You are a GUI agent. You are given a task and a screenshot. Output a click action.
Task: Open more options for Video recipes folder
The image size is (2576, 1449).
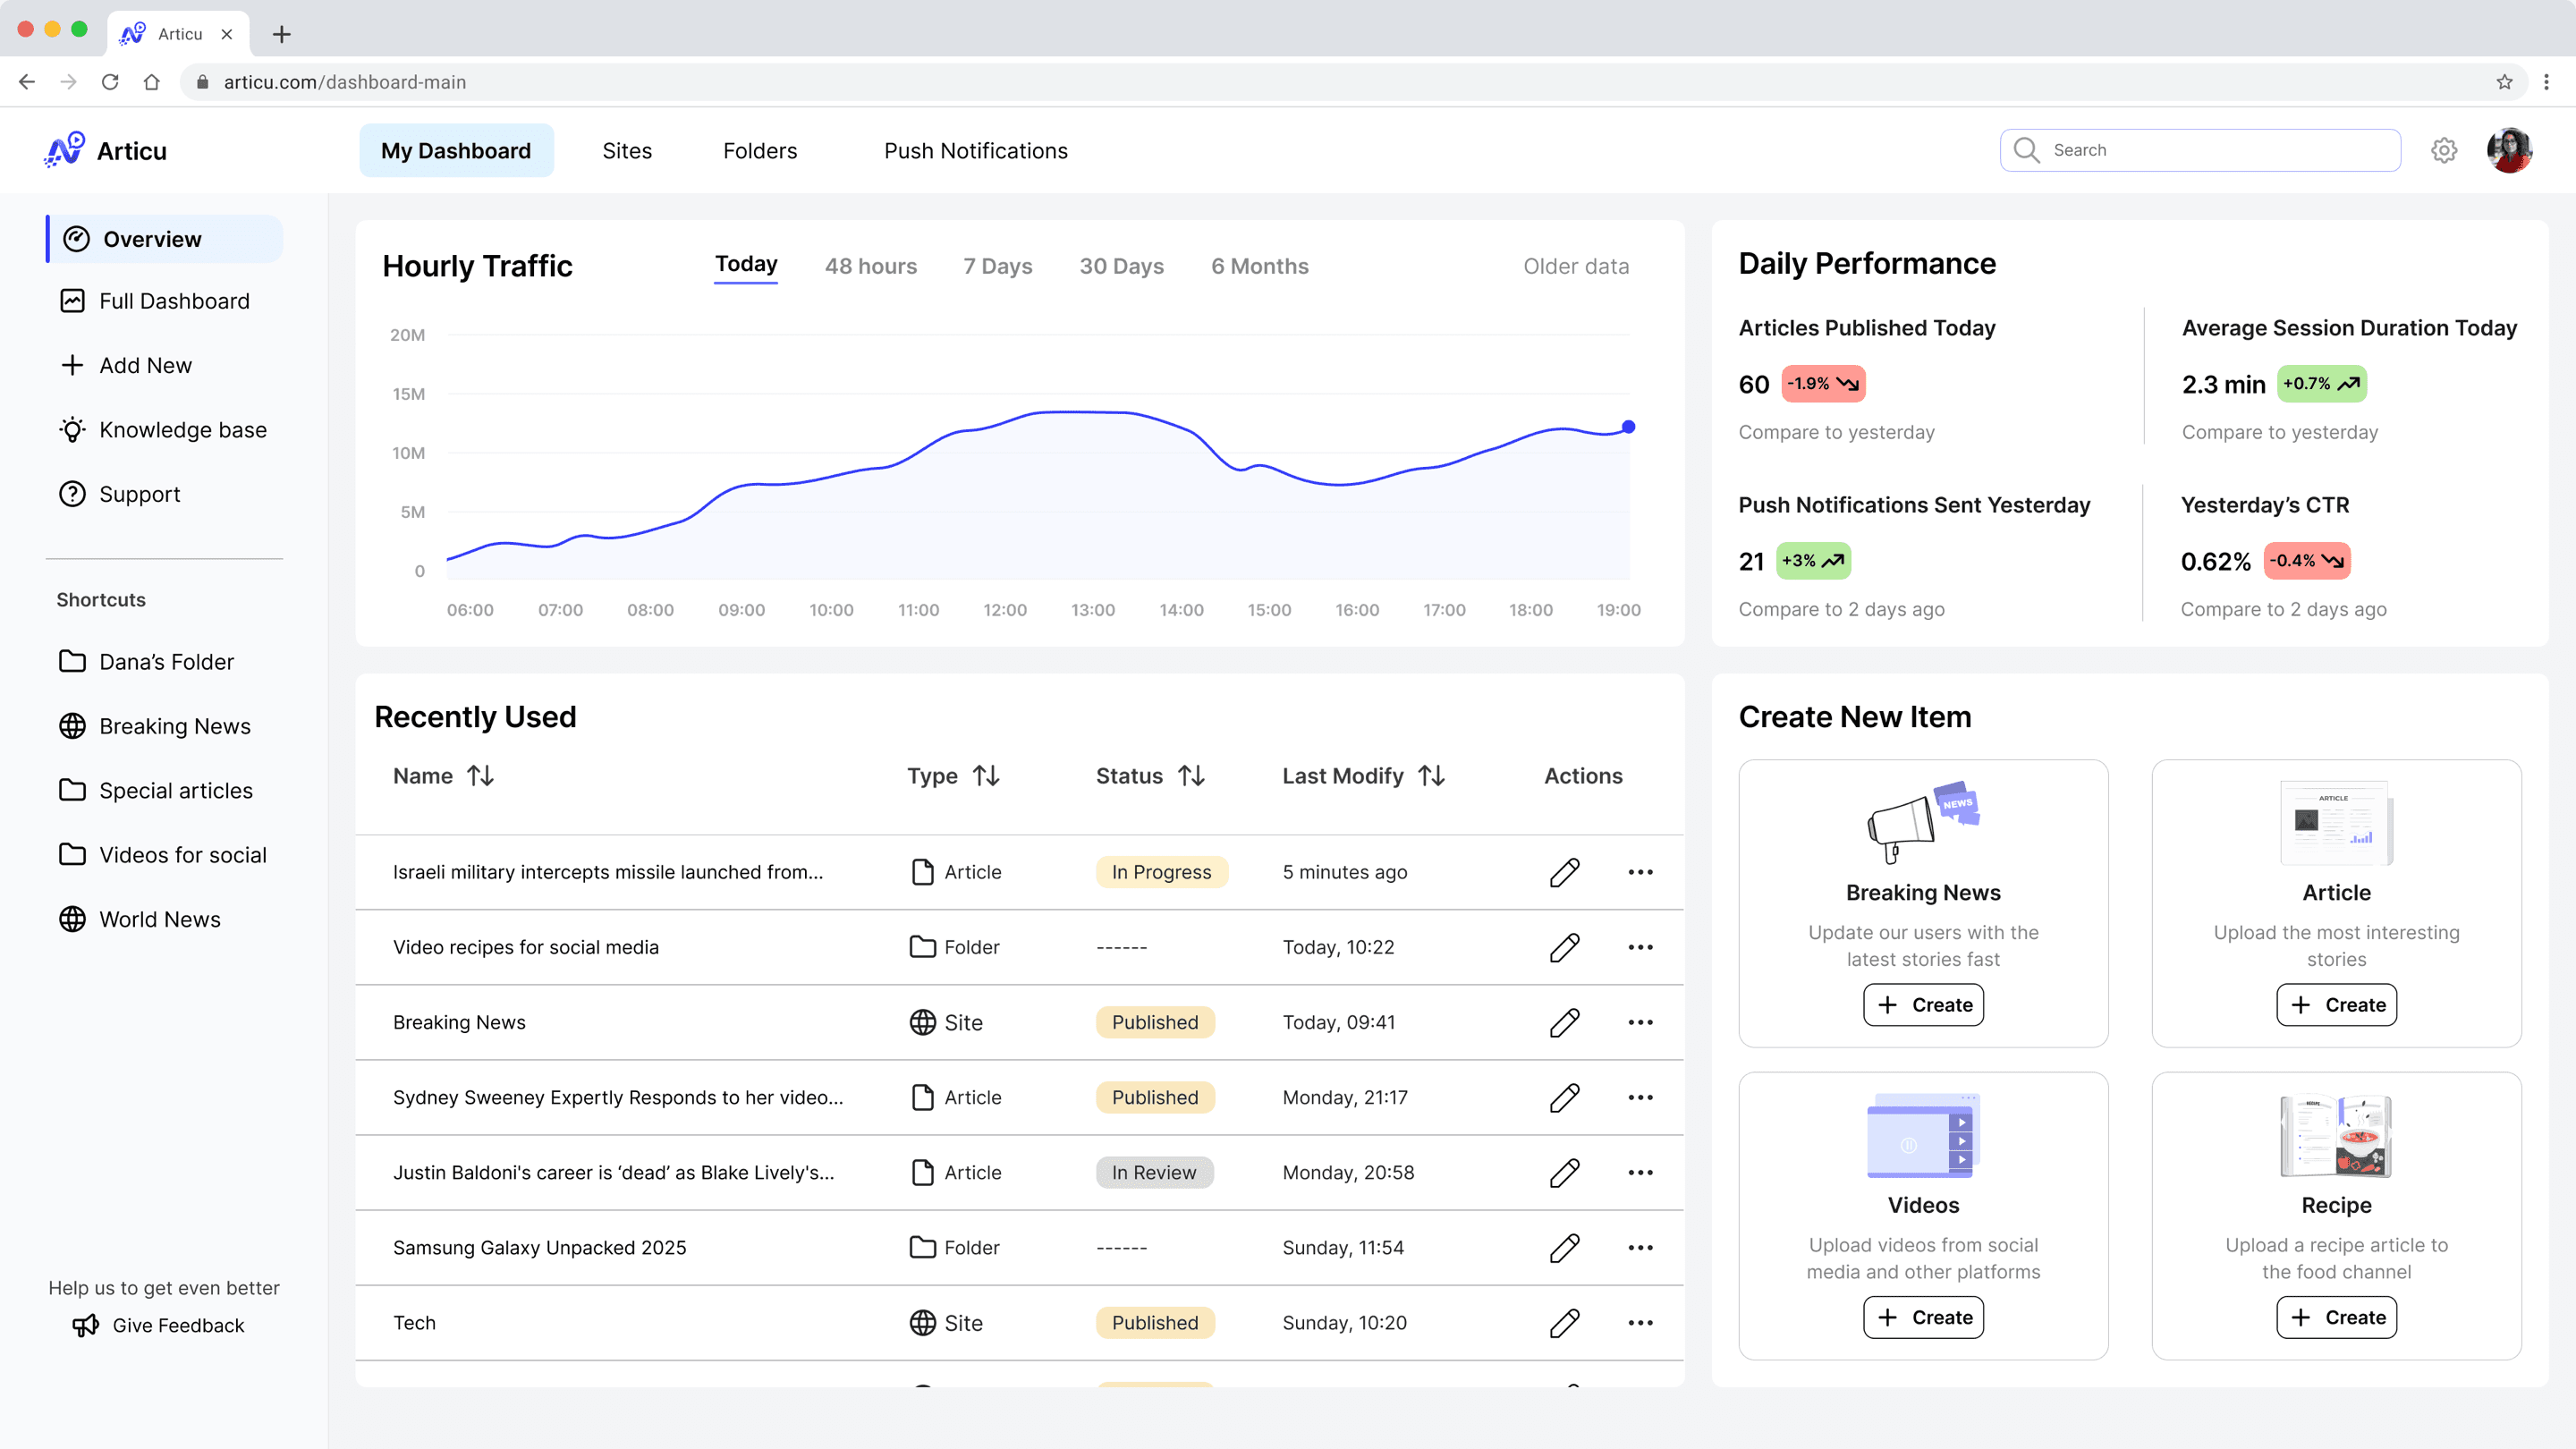[x=1640, y=947]
